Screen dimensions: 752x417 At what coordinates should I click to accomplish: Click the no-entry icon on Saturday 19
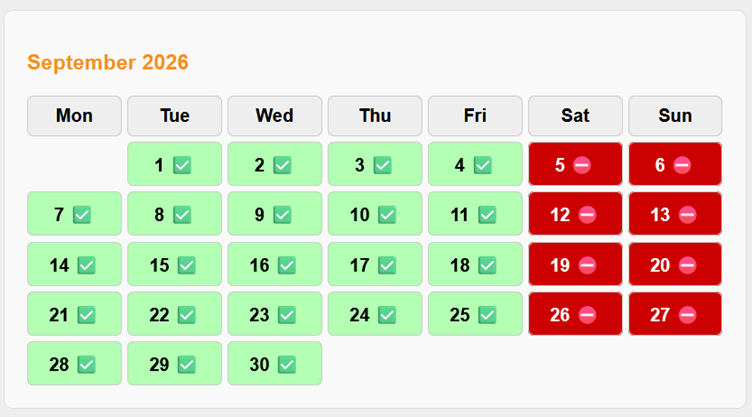click(x=587, y=265)
